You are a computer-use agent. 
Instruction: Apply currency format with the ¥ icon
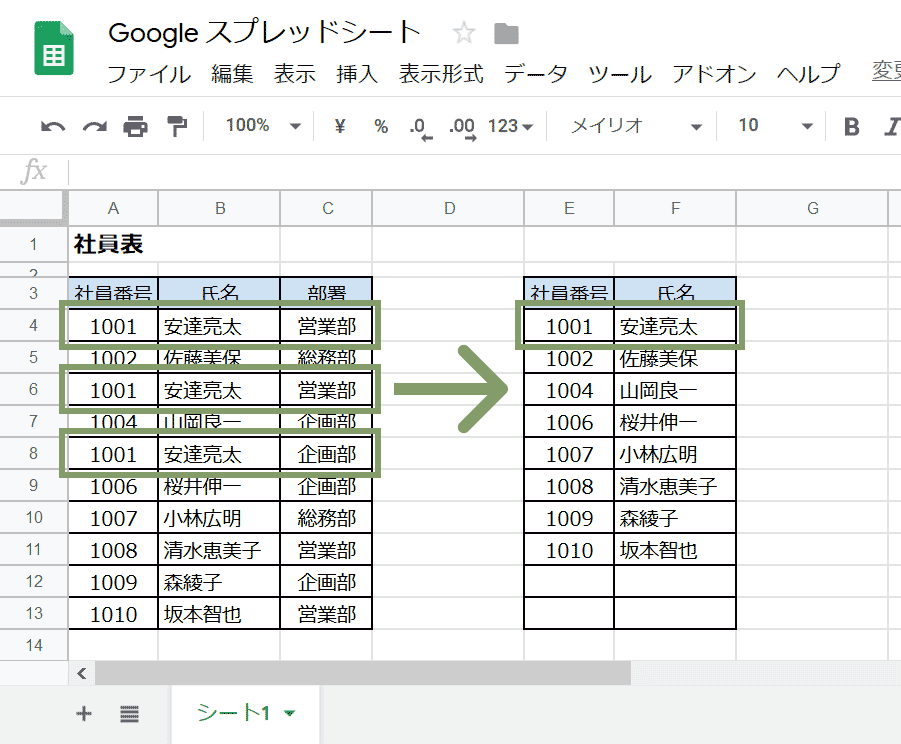[x=338, y=126]
